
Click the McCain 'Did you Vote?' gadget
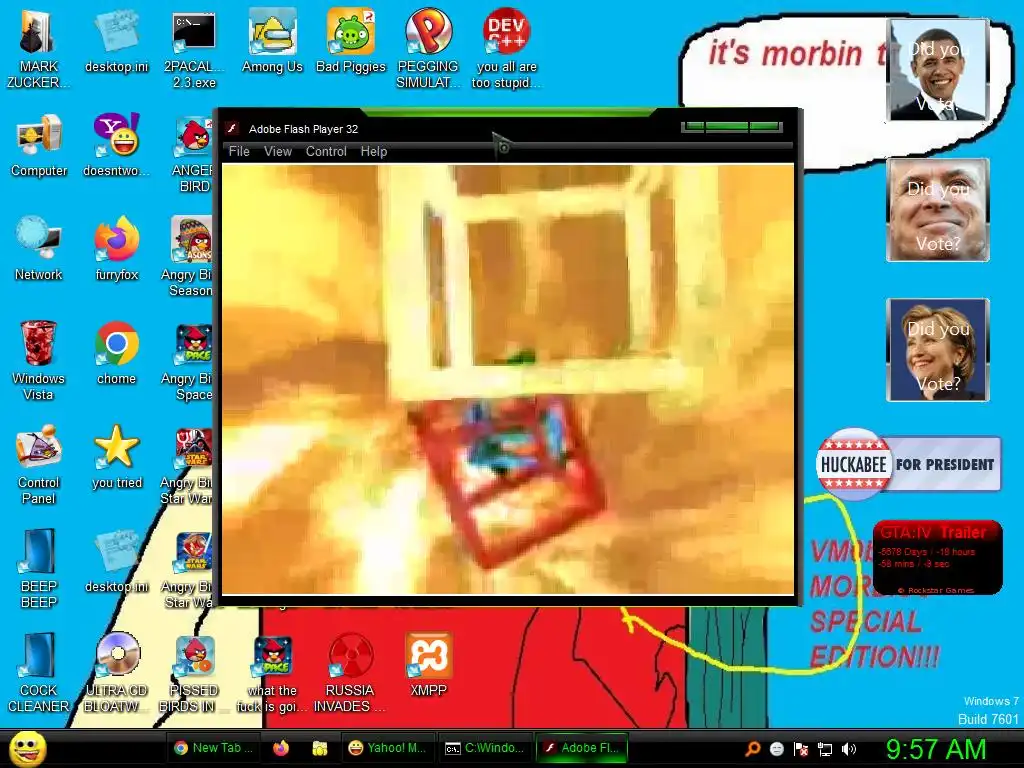(938, 210)
